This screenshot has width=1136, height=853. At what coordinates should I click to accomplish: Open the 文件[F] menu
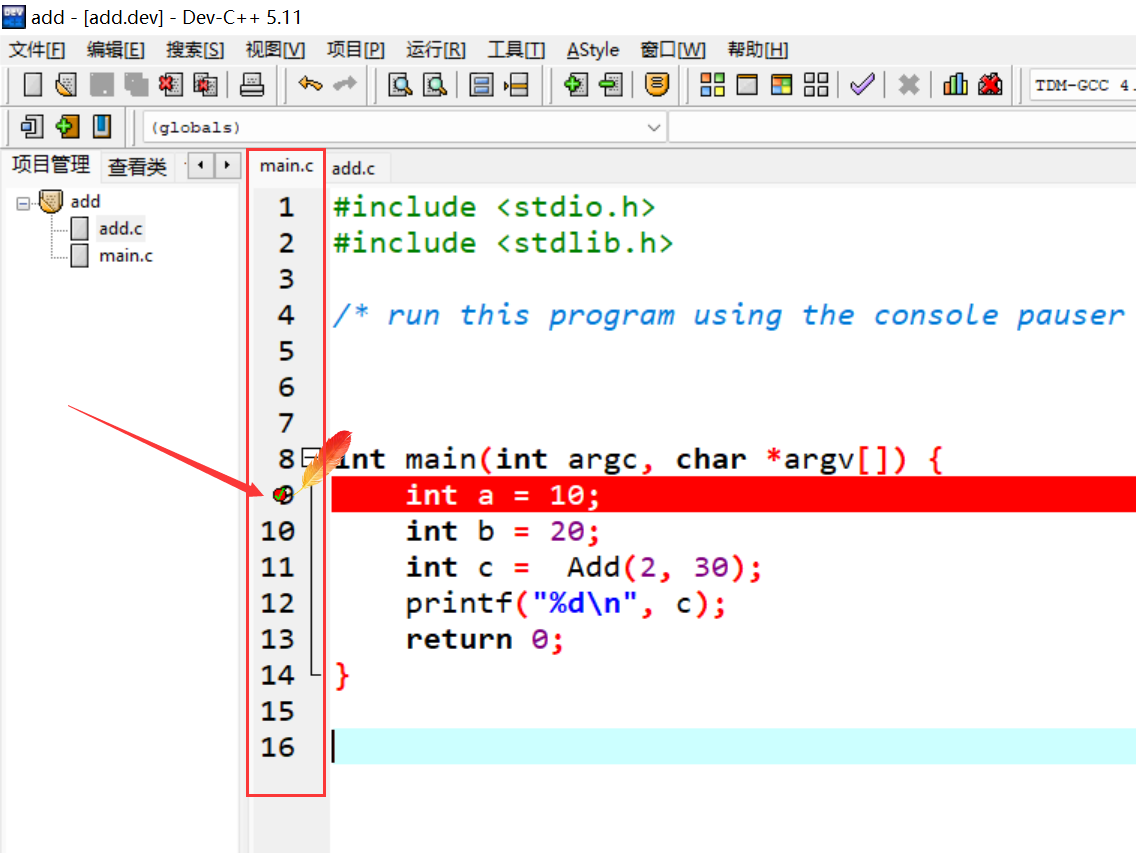[x=37, y=50]
